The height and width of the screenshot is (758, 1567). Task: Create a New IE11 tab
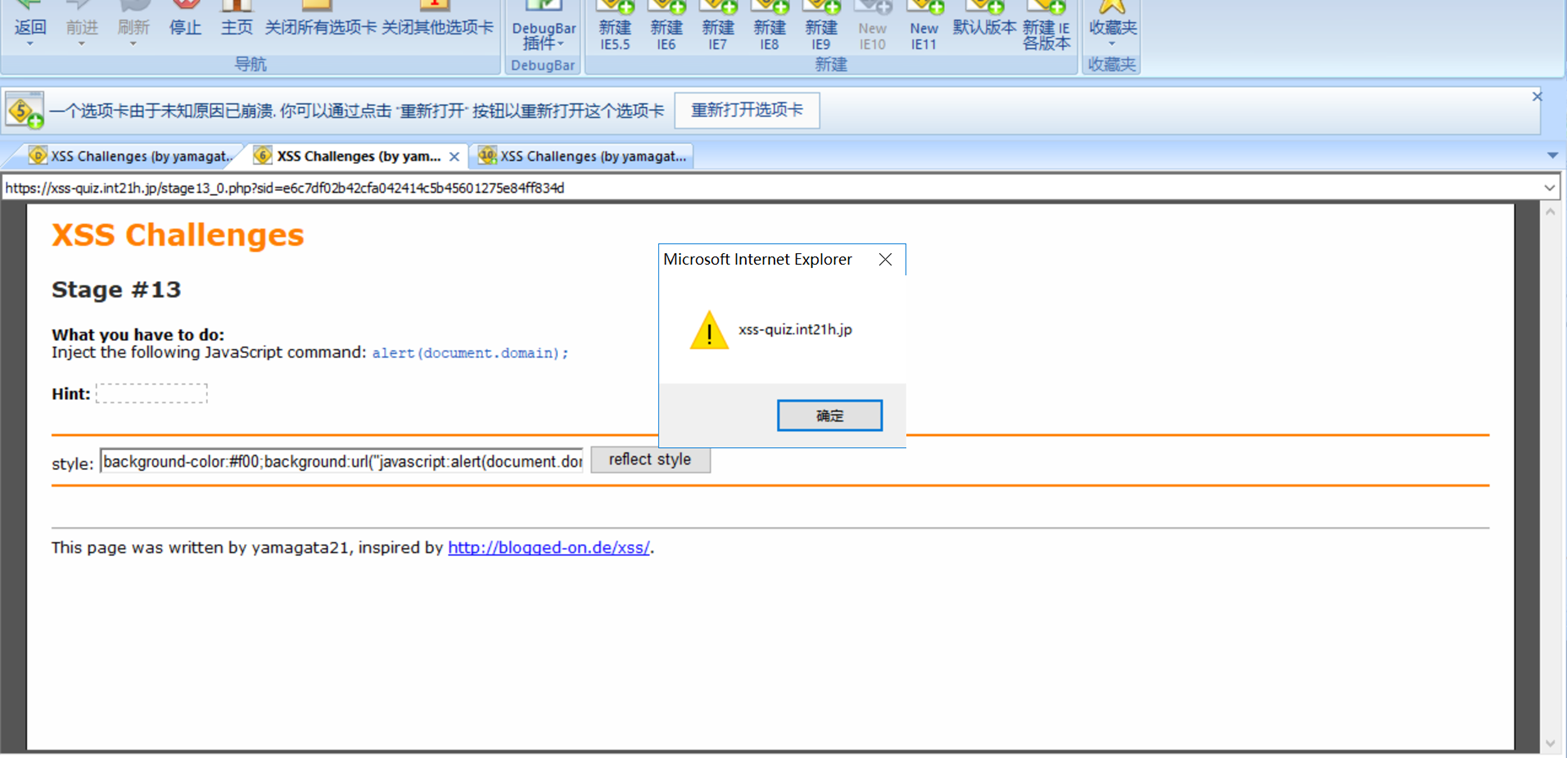pyautogui.click(x=924, y=26)
